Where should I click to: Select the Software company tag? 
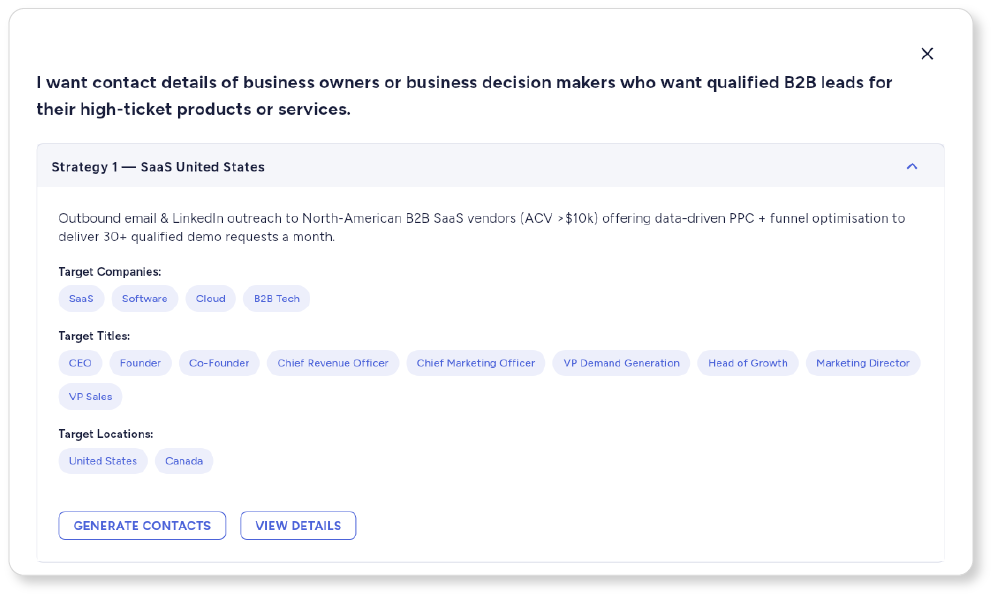(145, 299)
